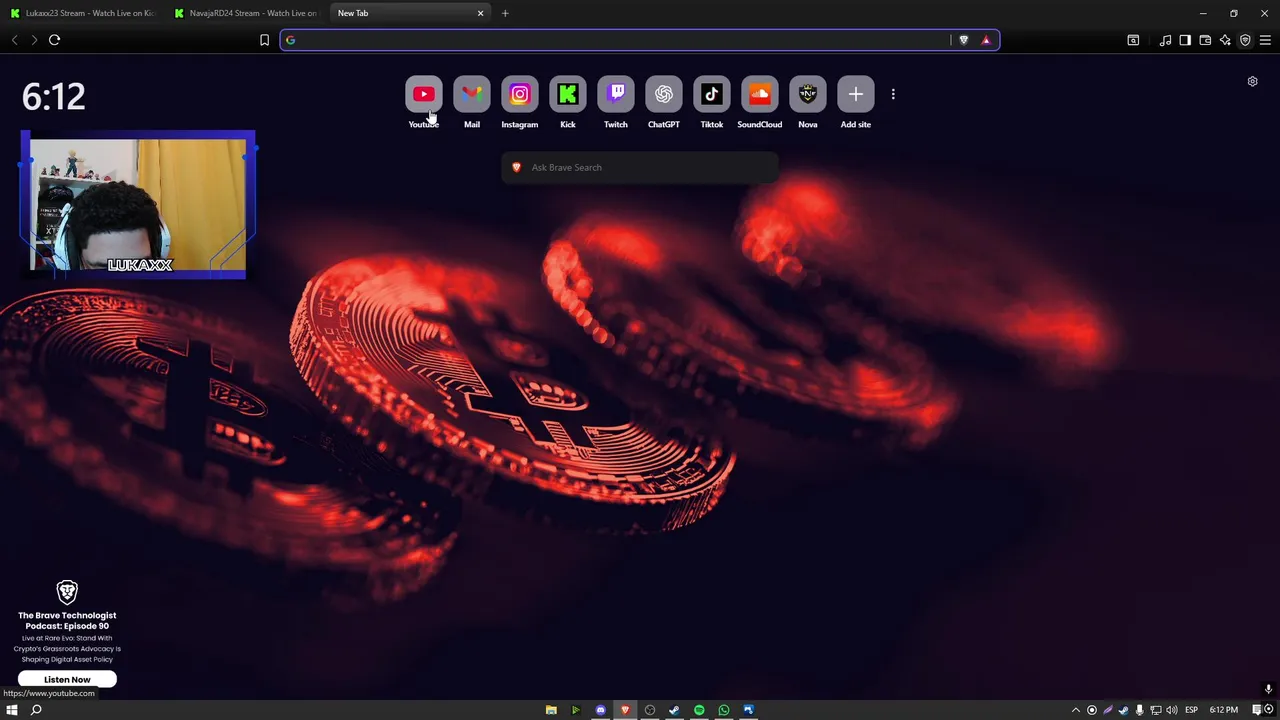Click the microphone system tray icon
This screenshot has width=1280, height=720.
[1139, 710]
